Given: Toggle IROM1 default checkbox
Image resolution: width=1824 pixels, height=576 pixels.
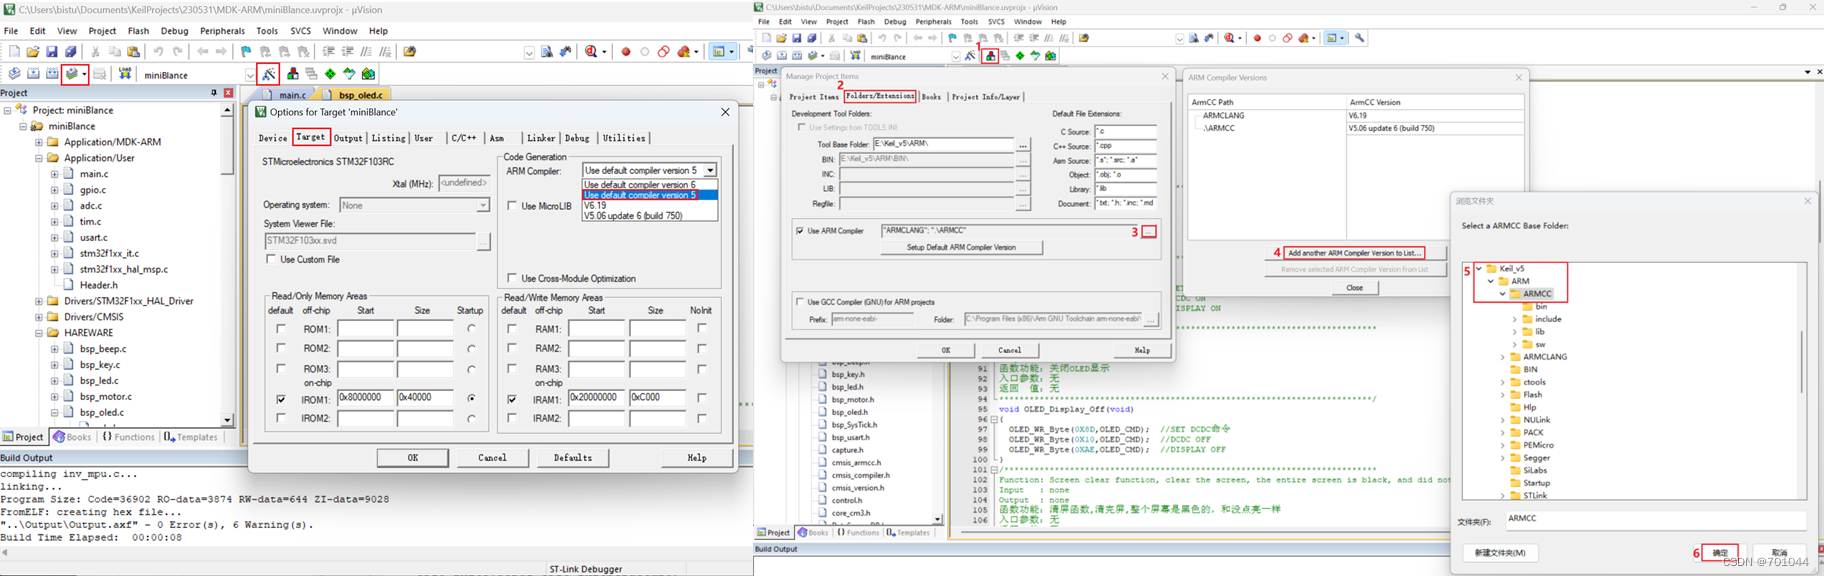Looking at the screenshot, I should click(x=281, y=398).
